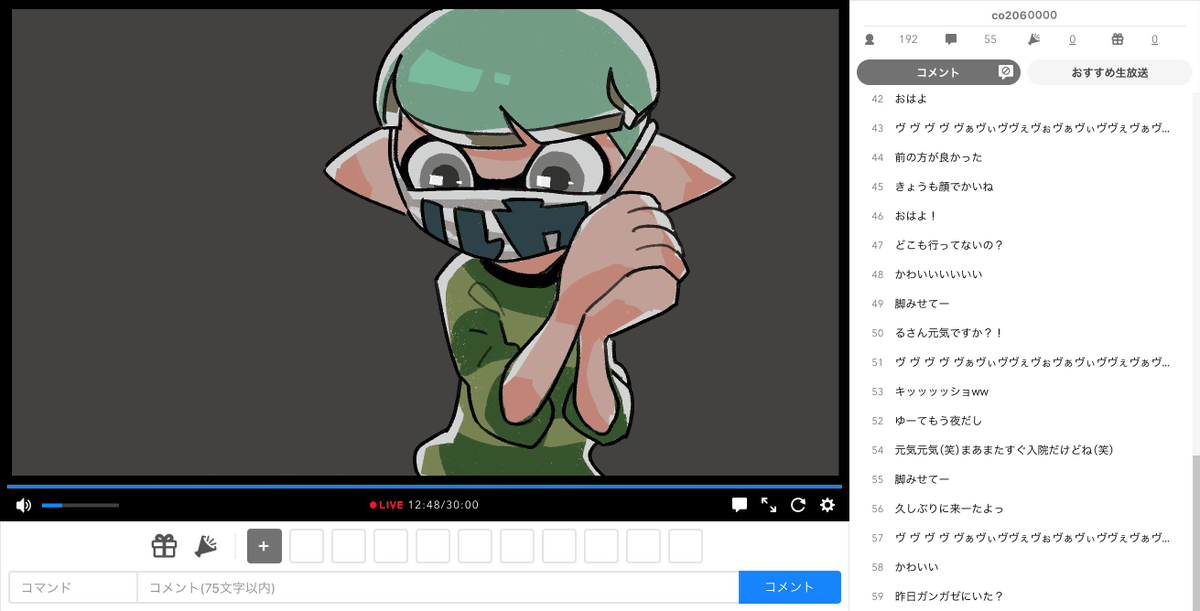This screenshot has width=1200, height=611.
Task: Switch to the コメント tab
Action: click(938, 72)
